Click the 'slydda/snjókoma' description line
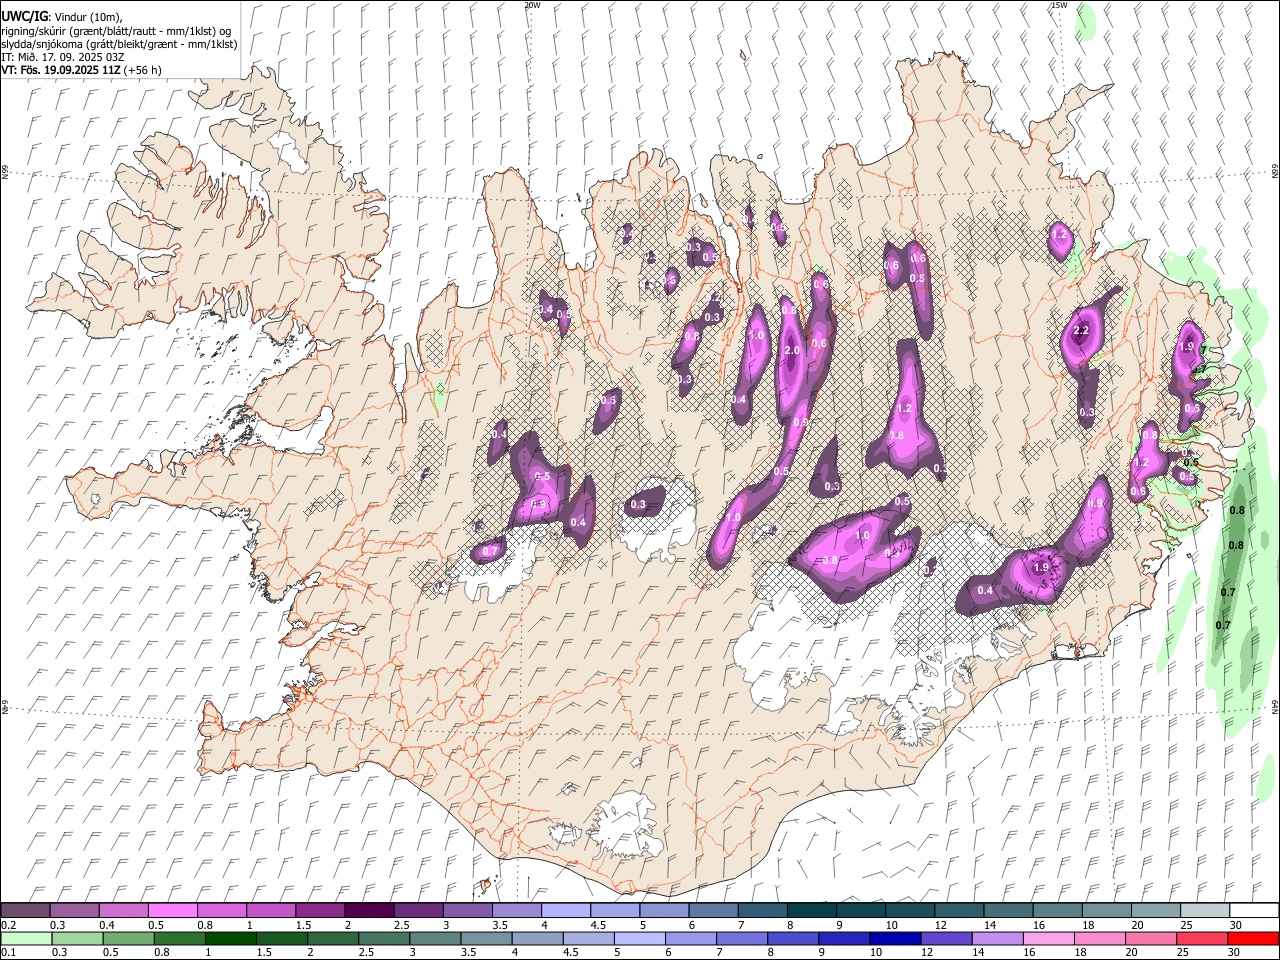Viewport: 1280px width, 960px height. click(x=119, y=44)
